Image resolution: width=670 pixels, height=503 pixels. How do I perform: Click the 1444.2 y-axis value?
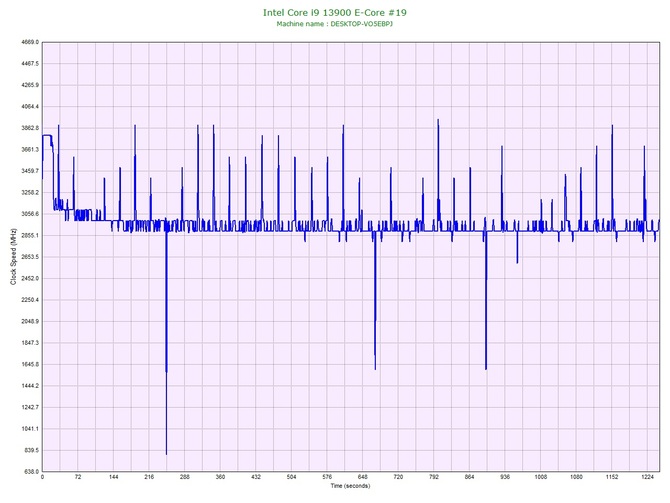coord(30,385)
